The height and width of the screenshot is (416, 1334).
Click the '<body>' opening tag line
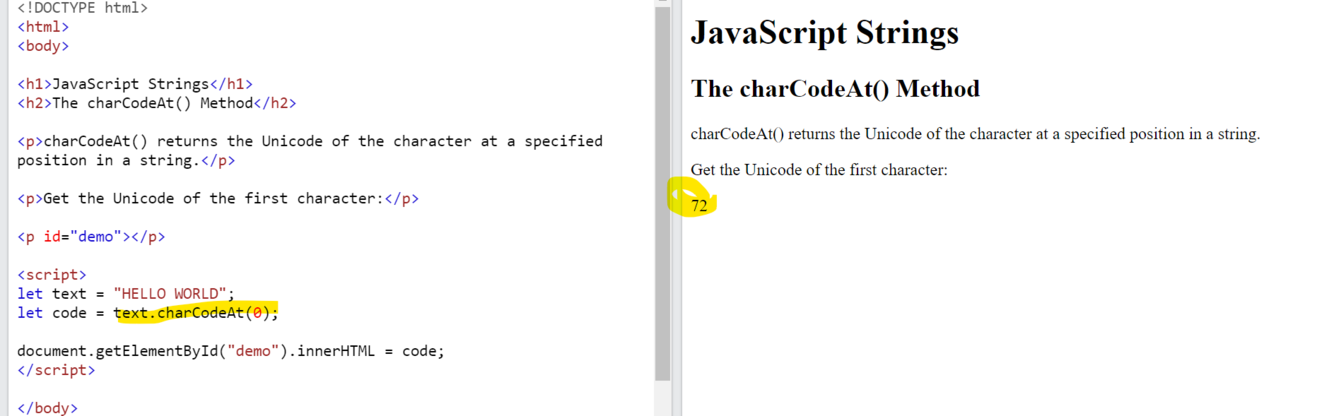(x=43, y=46)
